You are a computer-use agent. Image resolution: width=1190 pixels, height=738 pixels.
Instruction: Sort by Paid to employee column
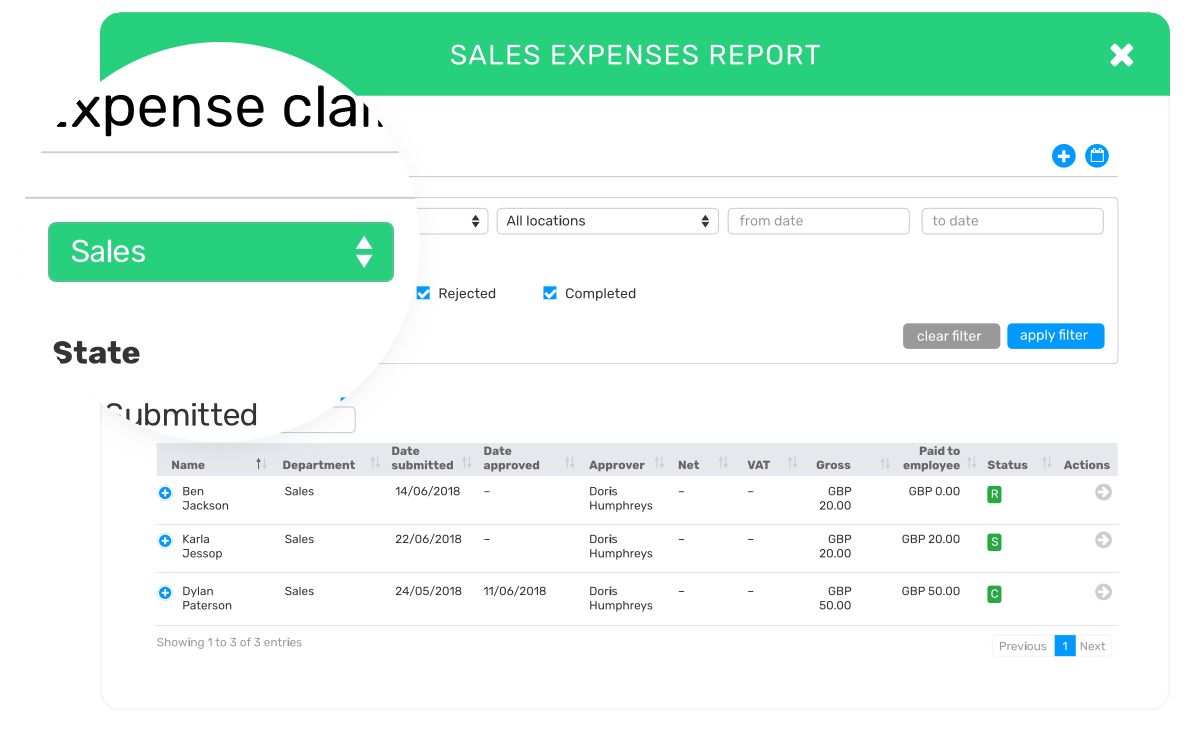pos(931,458)
